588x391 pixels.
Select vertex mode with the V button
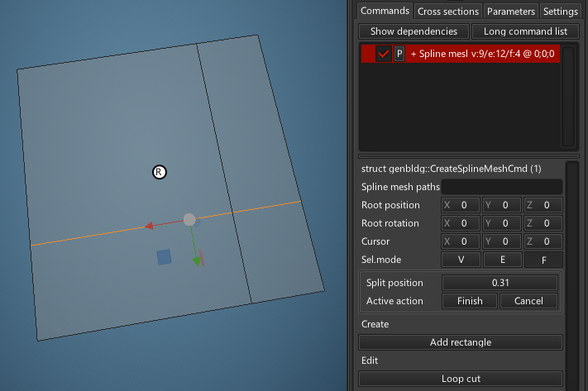pos(461,260)
